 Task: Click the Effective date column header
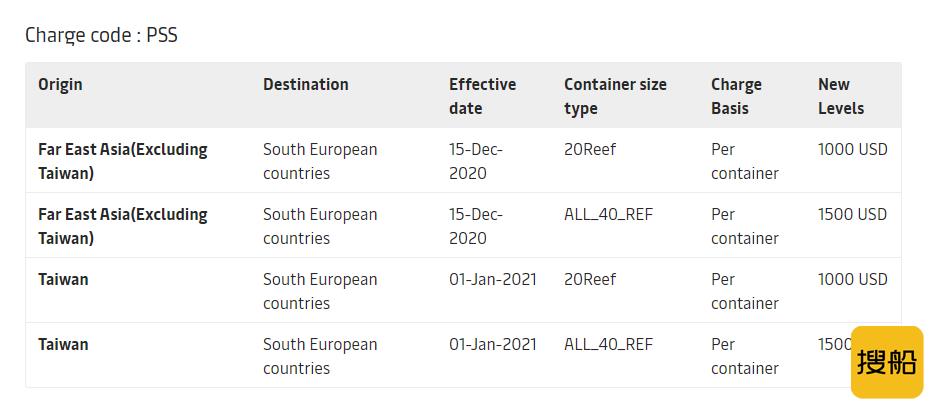482,96
